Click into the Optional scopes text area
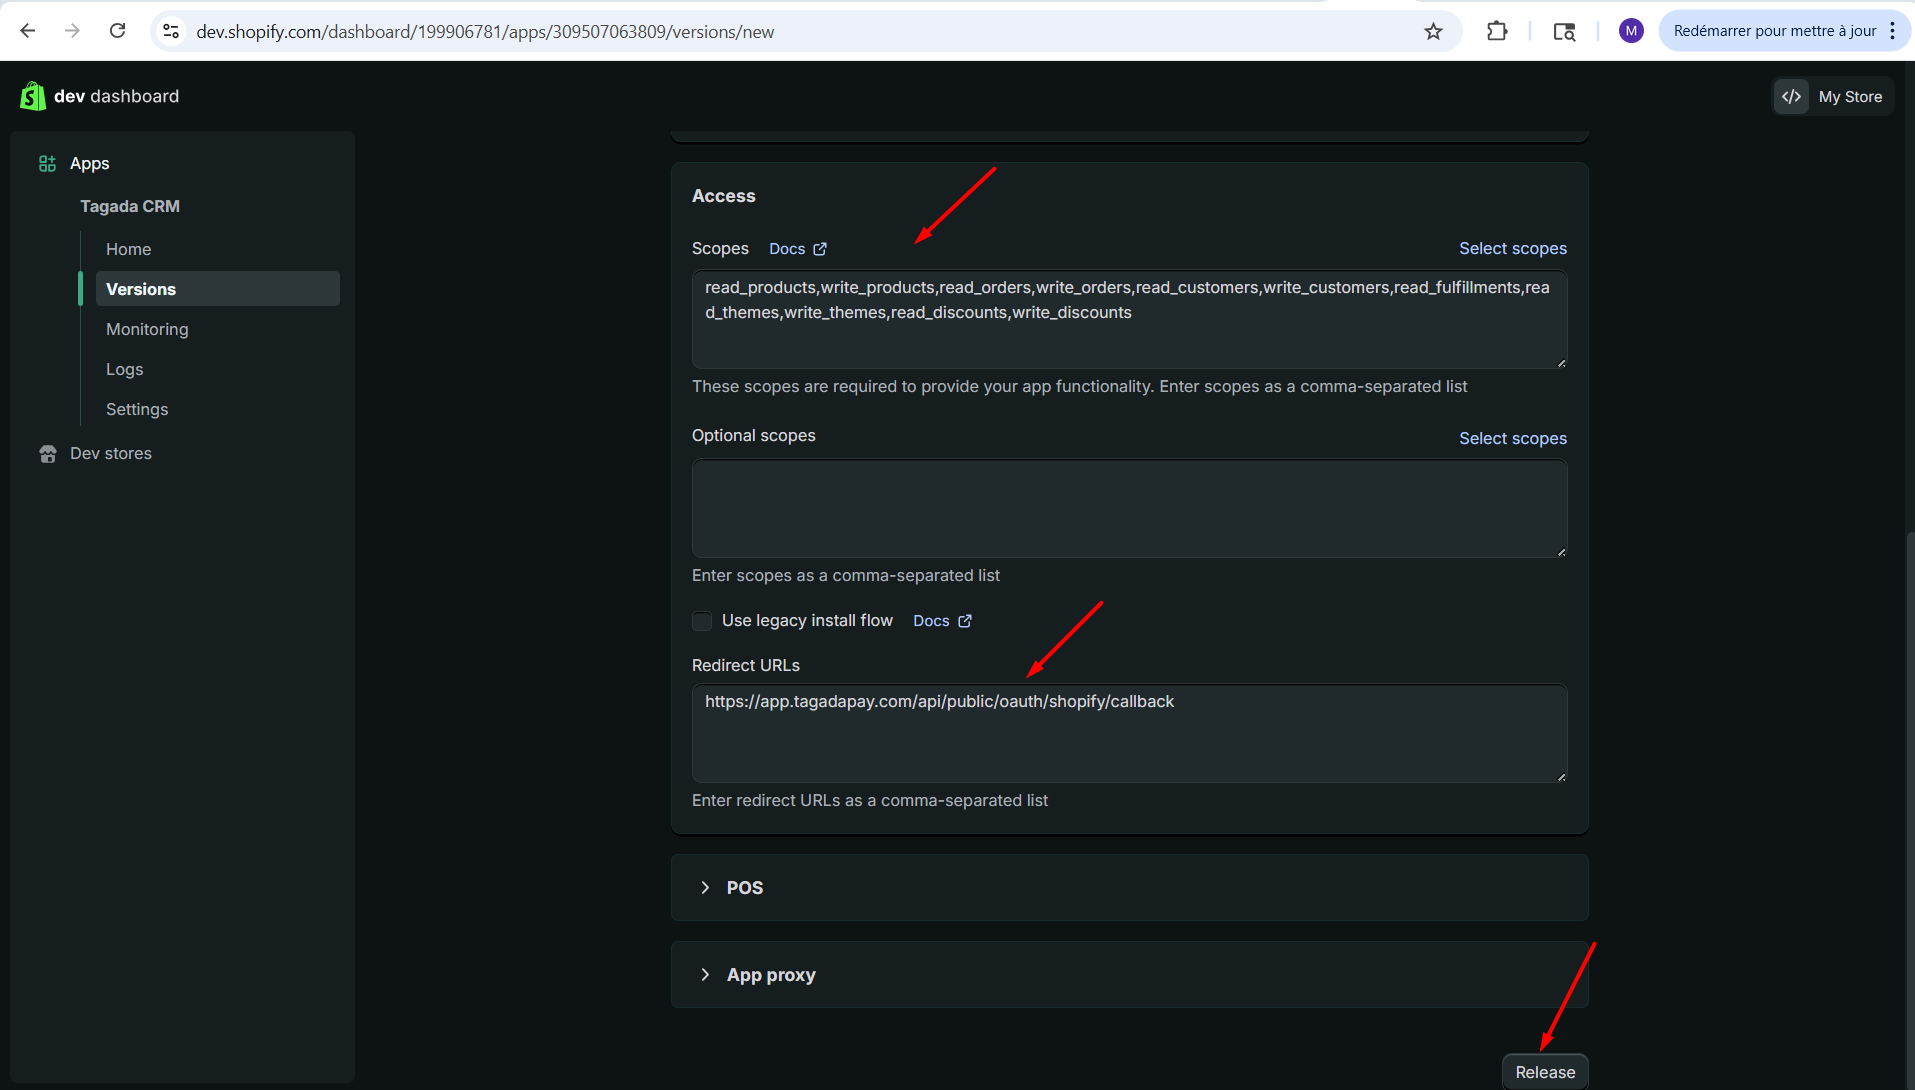The height and width of the screenshot is (1090, 1915). pos(1128,508)
